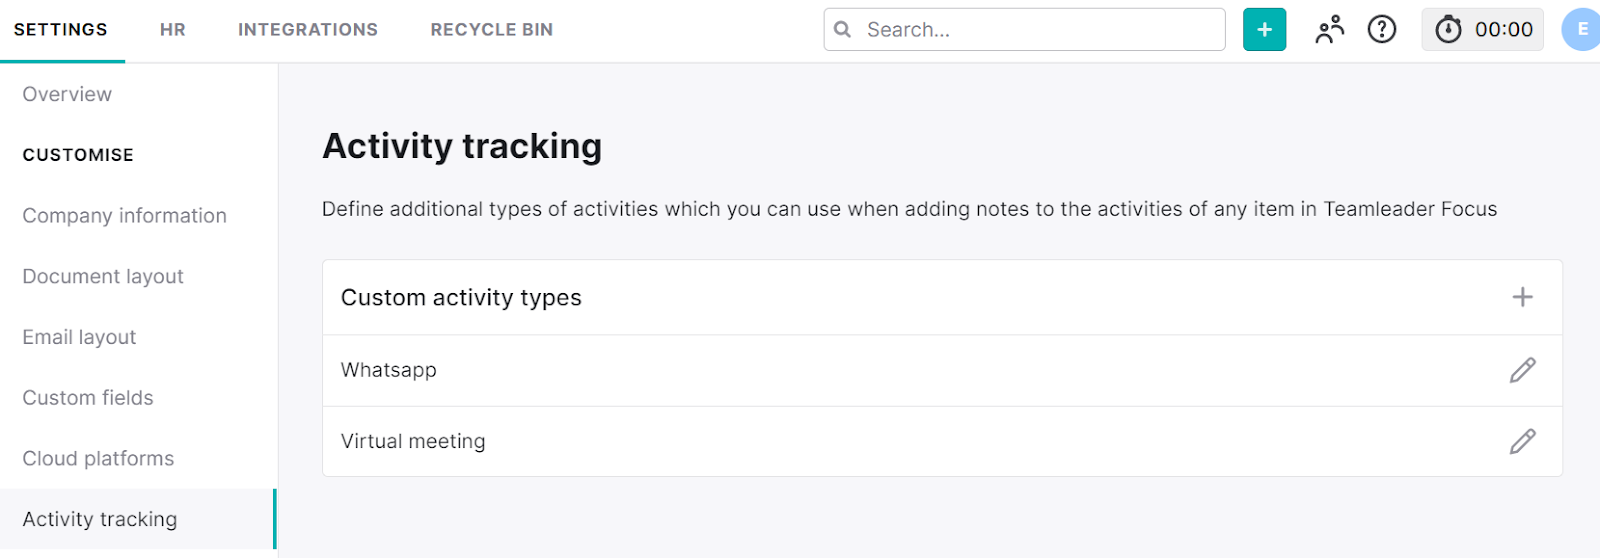Add a new custom activity type

[1522, 297]
